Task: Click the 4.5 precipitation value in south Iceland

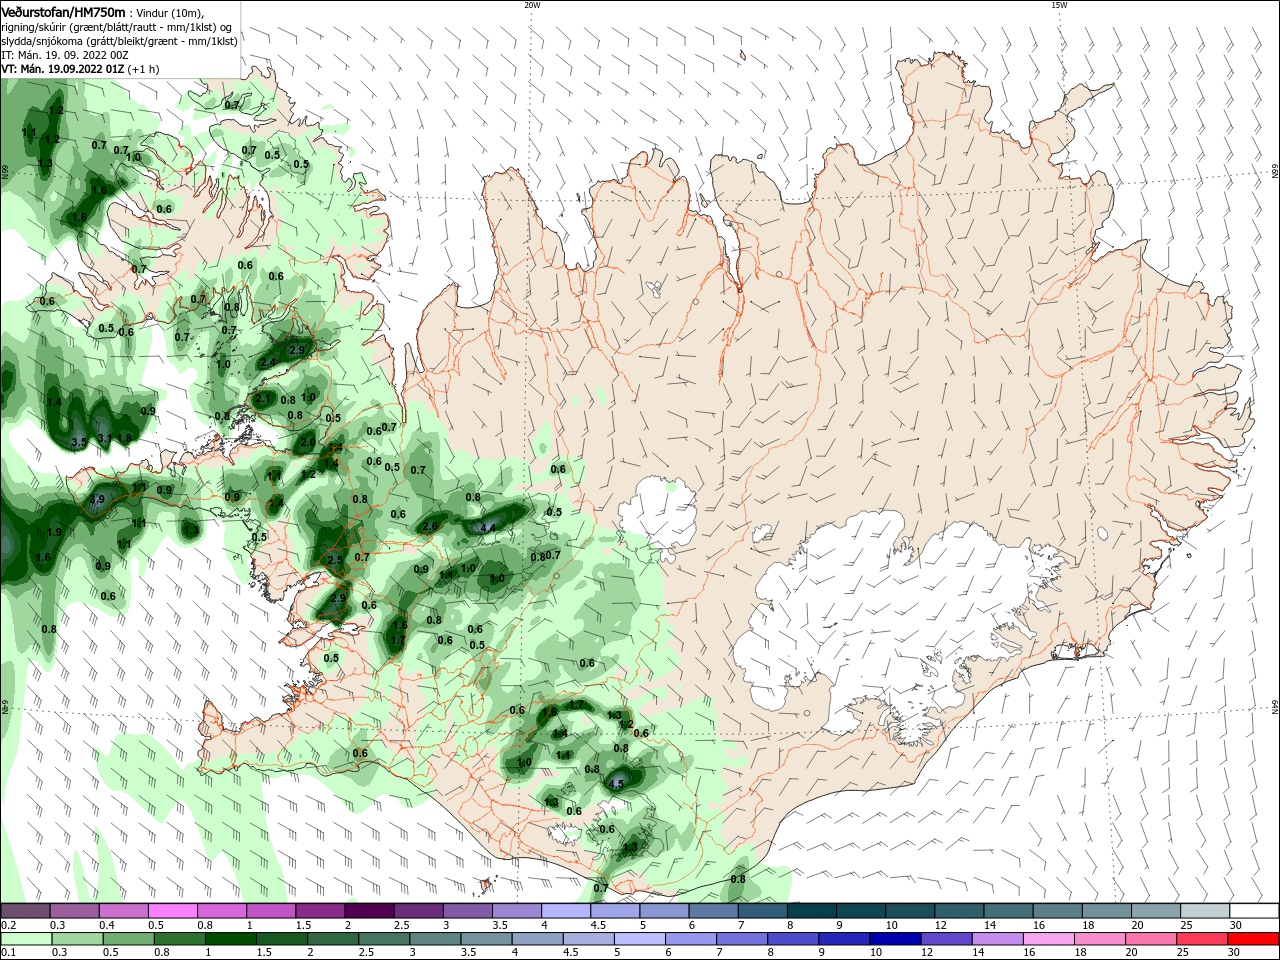Action: coord(617,784)
